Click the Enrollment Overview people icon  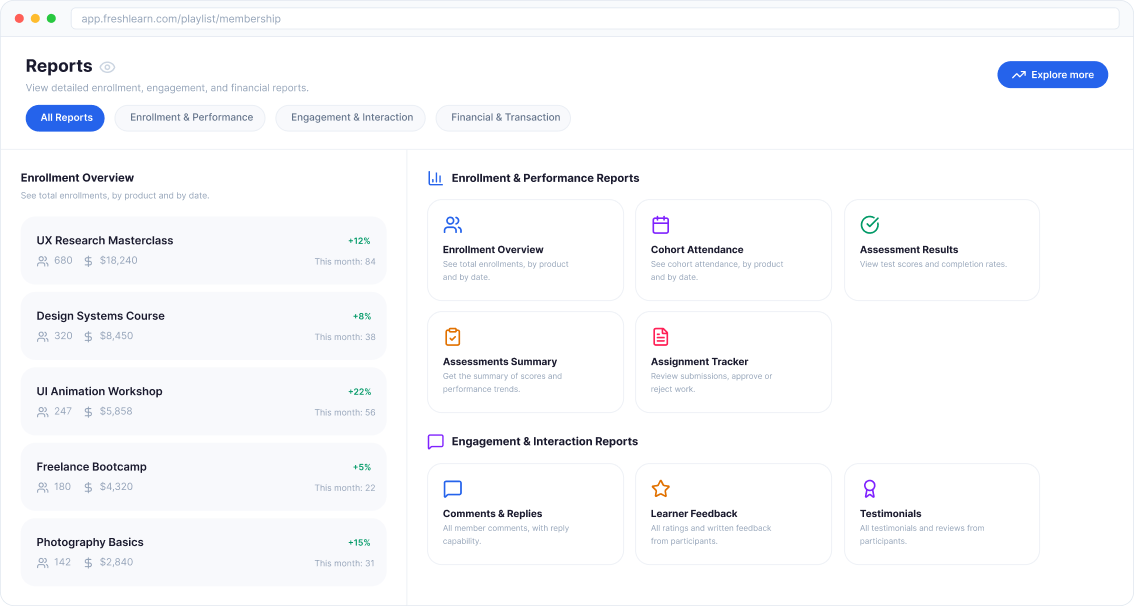(x=452, y=225)
